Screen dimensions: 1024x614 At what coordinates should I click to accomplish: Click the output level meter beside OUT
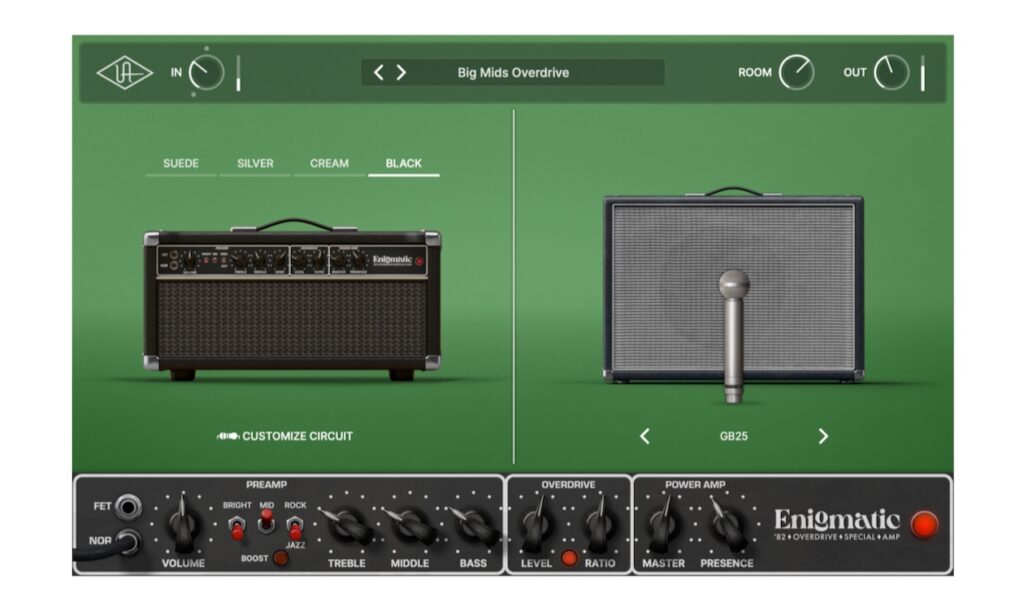(923, 73)
